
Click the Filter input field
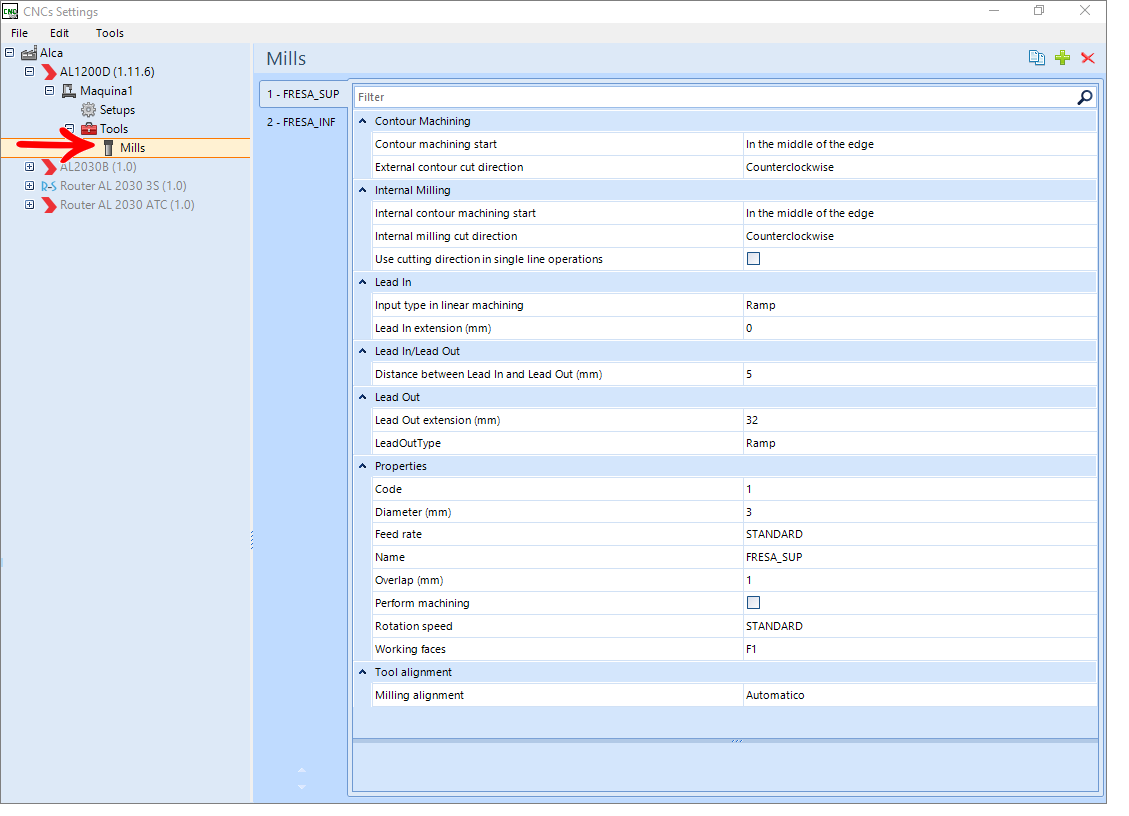click(x=714, y=97)
